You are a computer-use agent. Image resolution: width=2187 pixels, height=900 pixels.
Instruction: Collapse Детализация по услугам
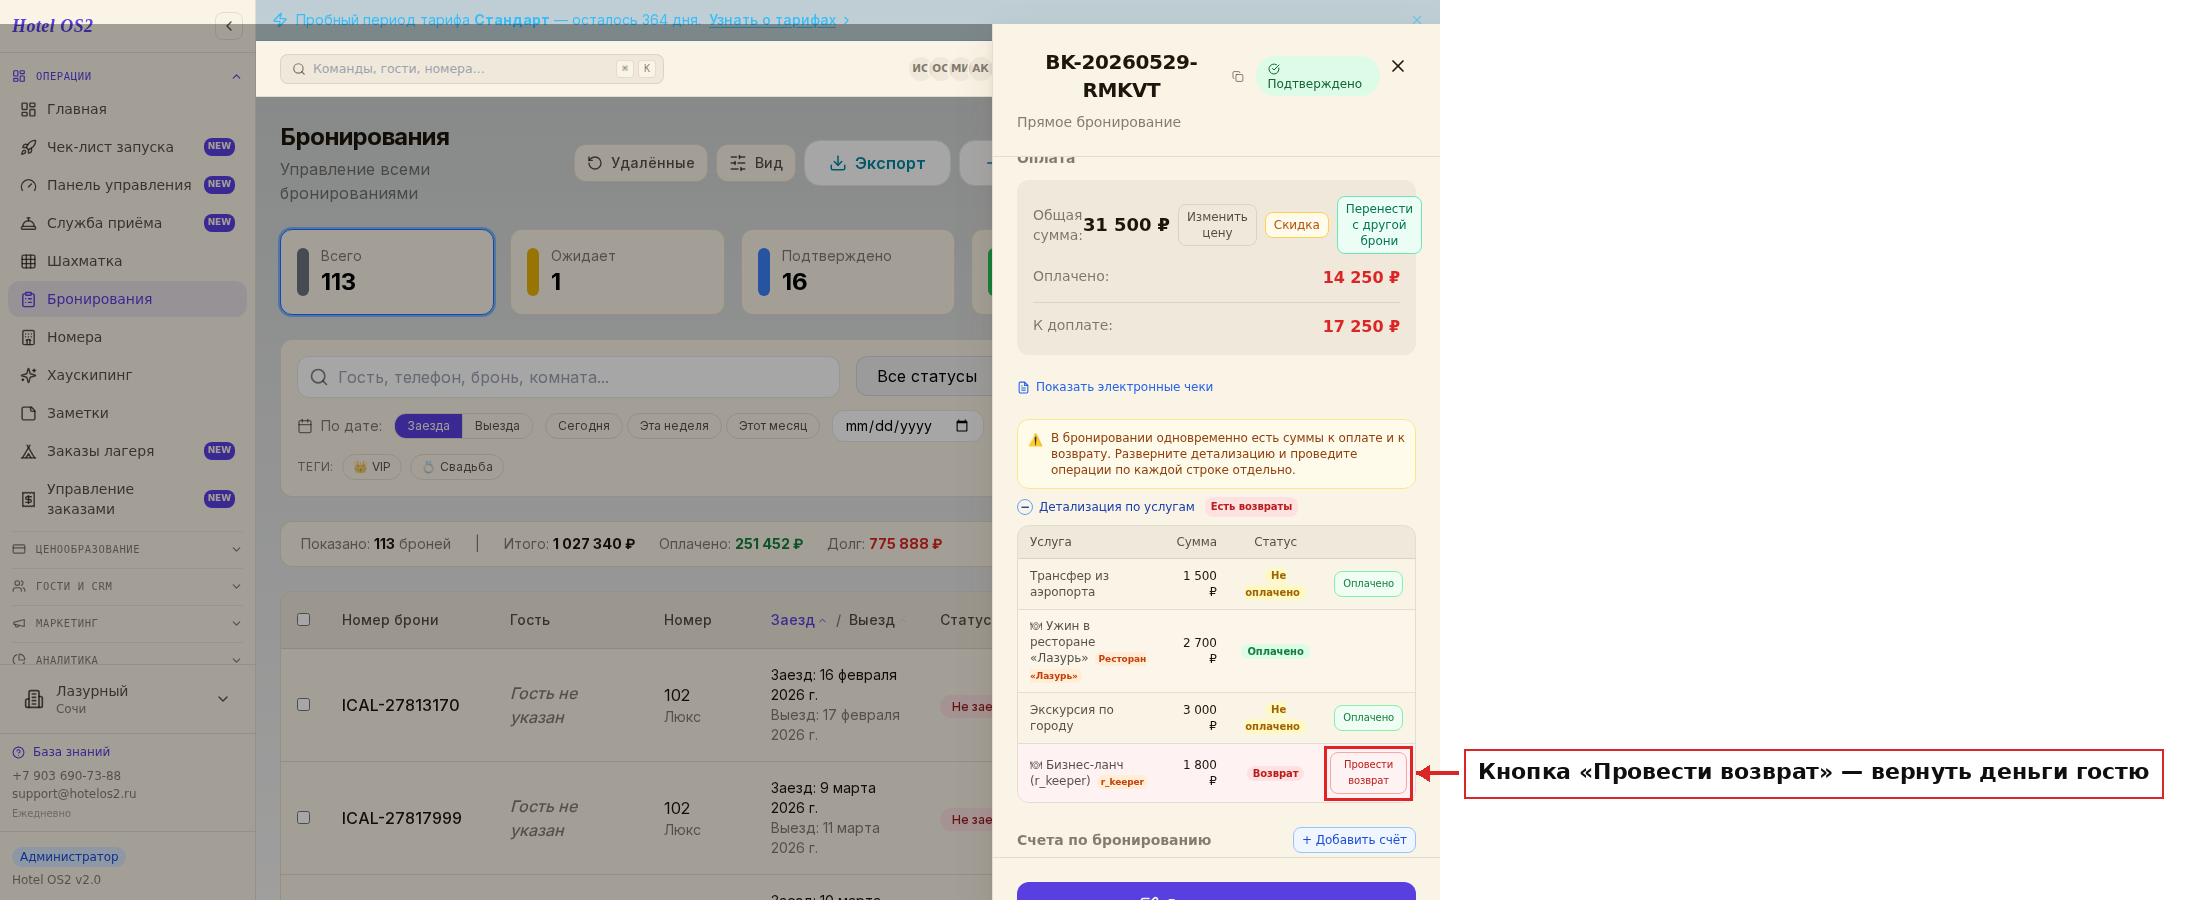[1106, 507]
